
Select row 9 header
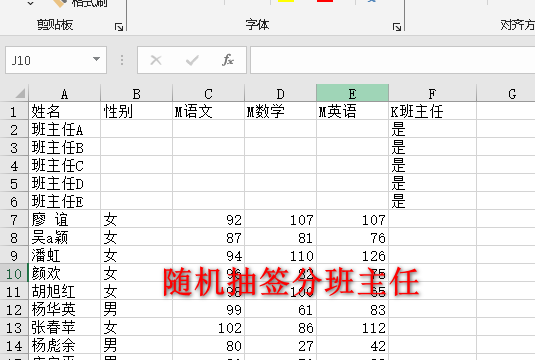14,256
